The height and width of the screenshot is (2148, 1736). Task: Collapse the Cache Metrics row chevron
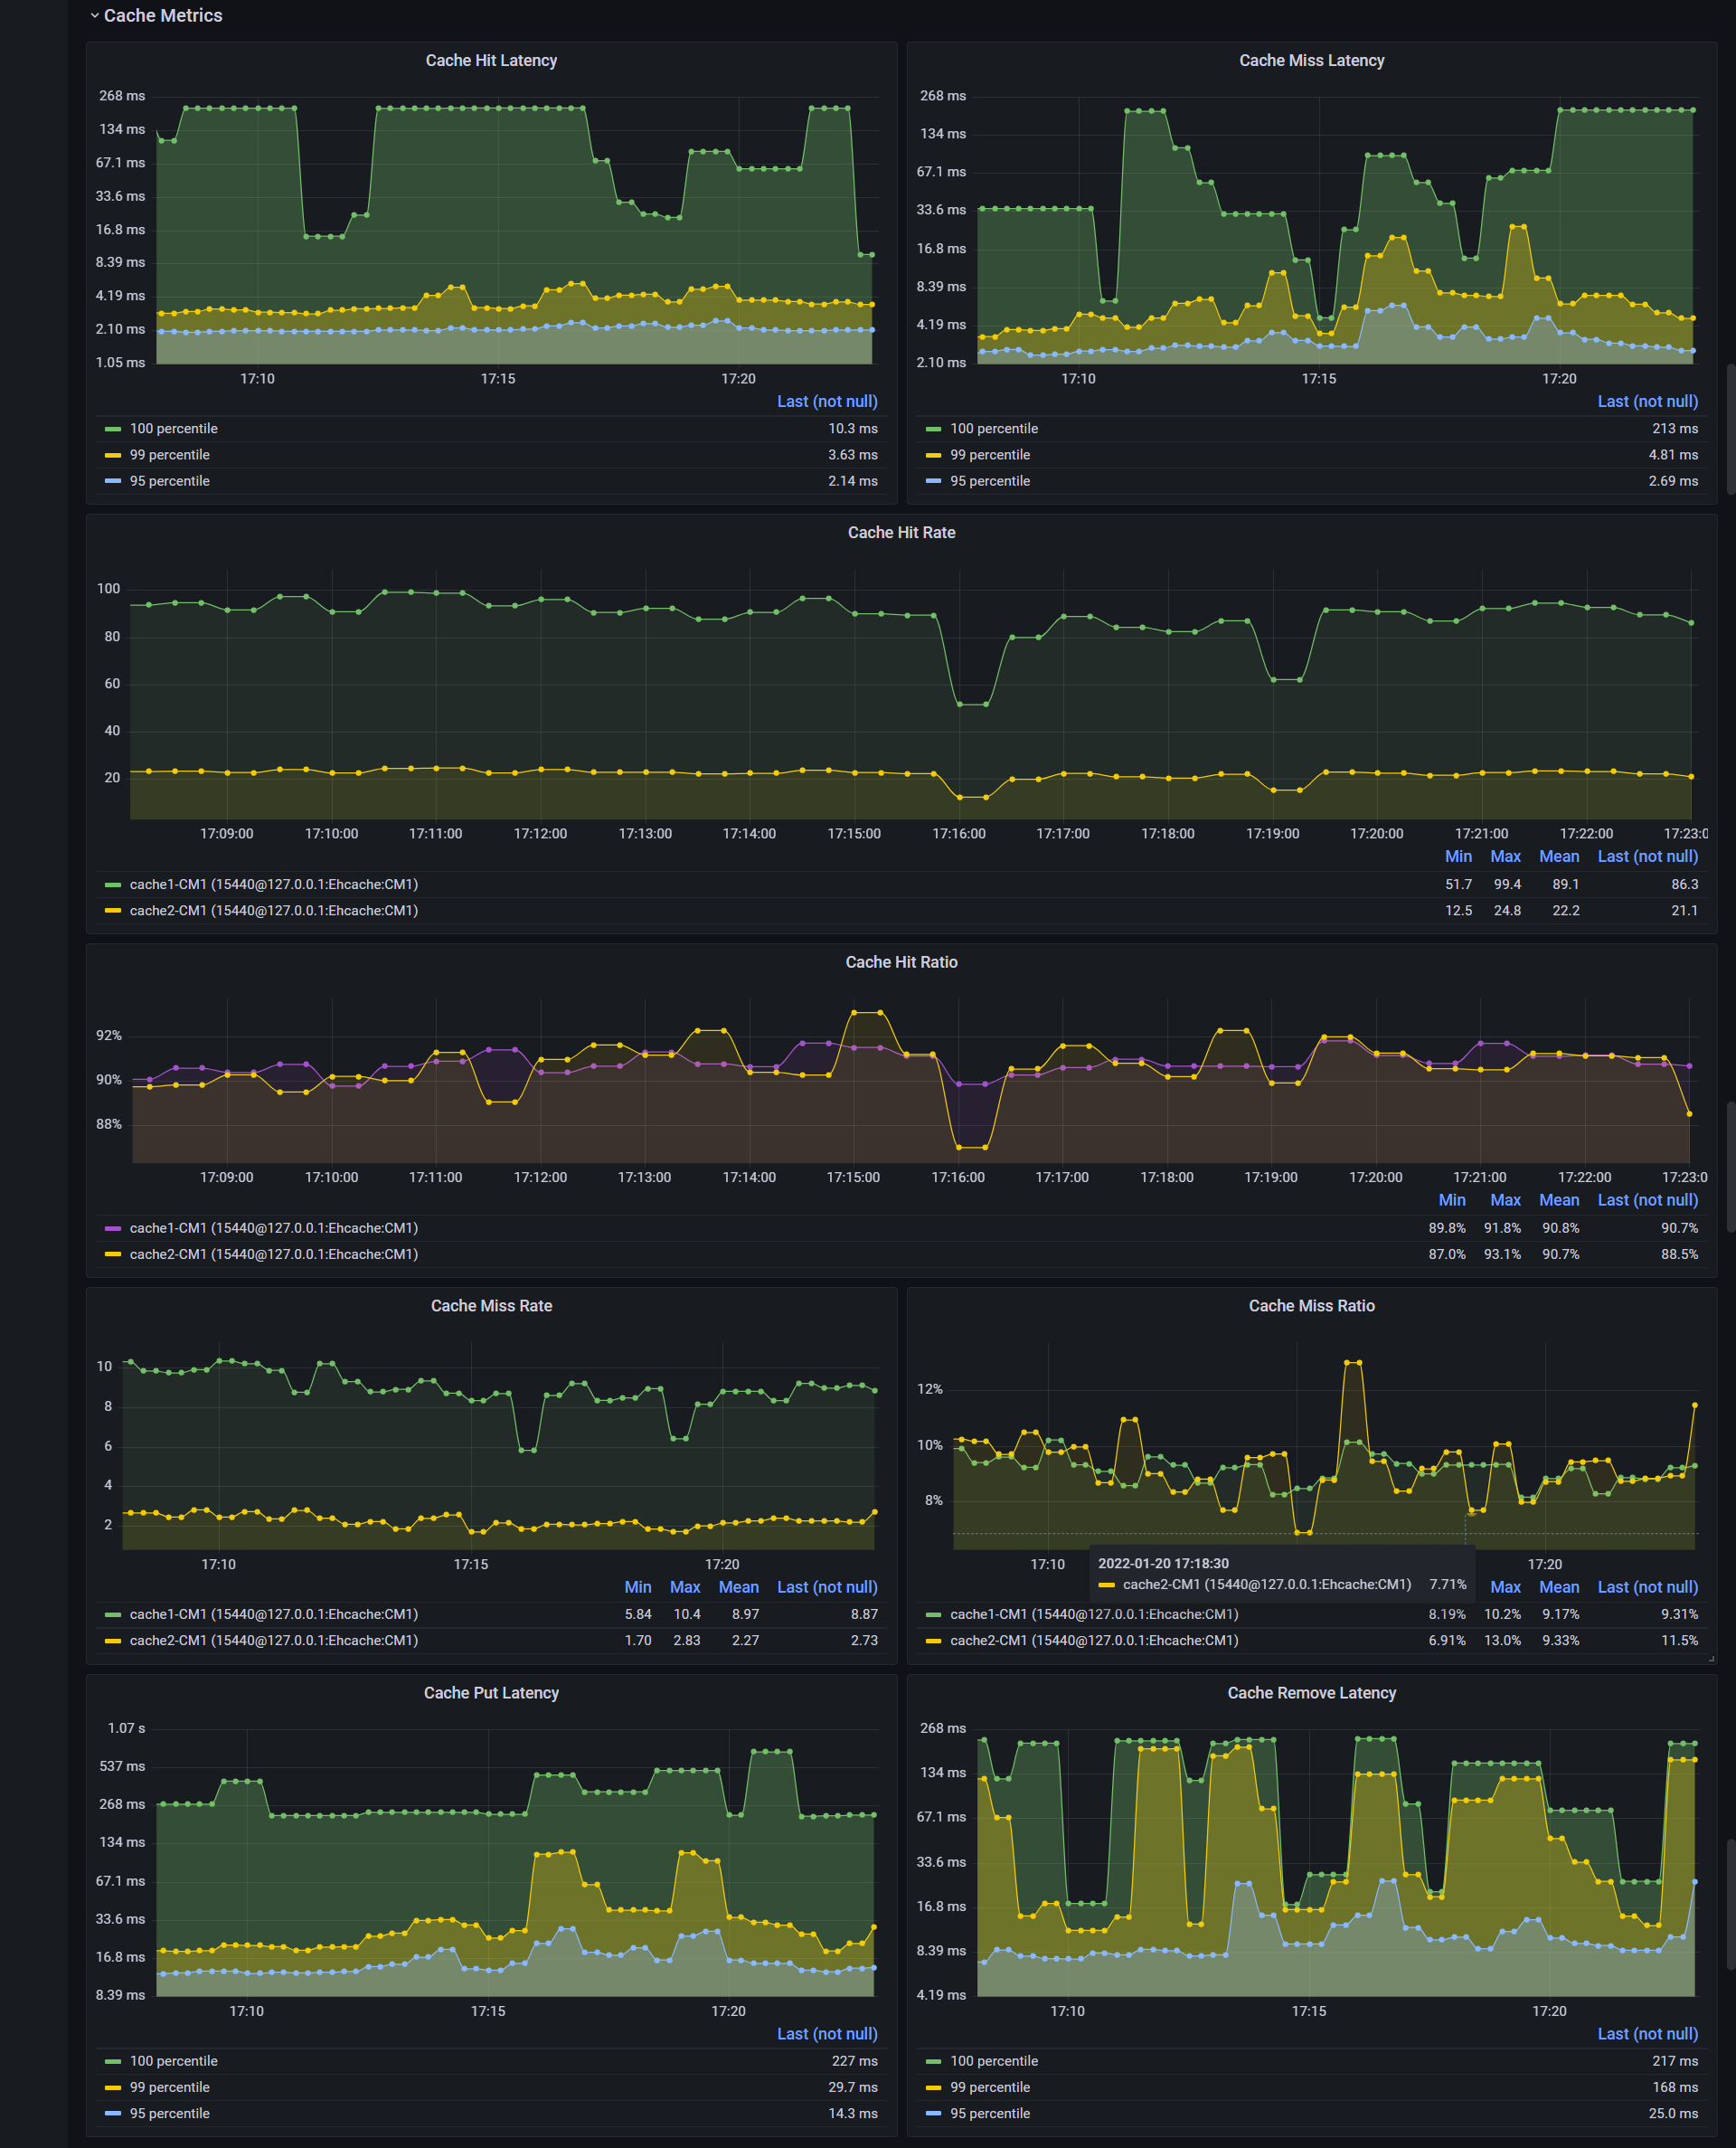point(95,16)
